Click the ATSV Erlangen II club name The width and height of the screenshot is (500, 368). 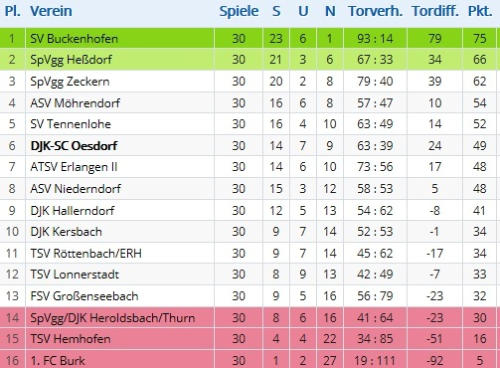(74, 167)
